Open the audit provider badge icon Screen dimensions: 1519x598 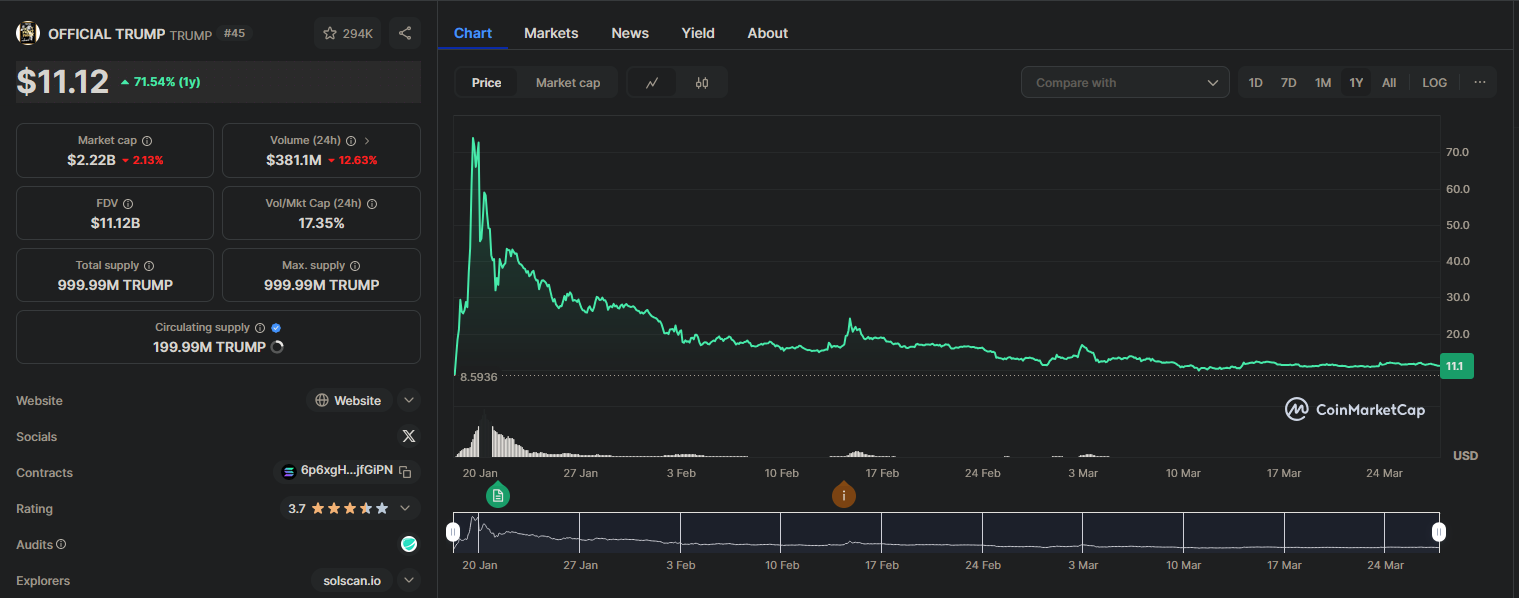(x=409, y=544)
